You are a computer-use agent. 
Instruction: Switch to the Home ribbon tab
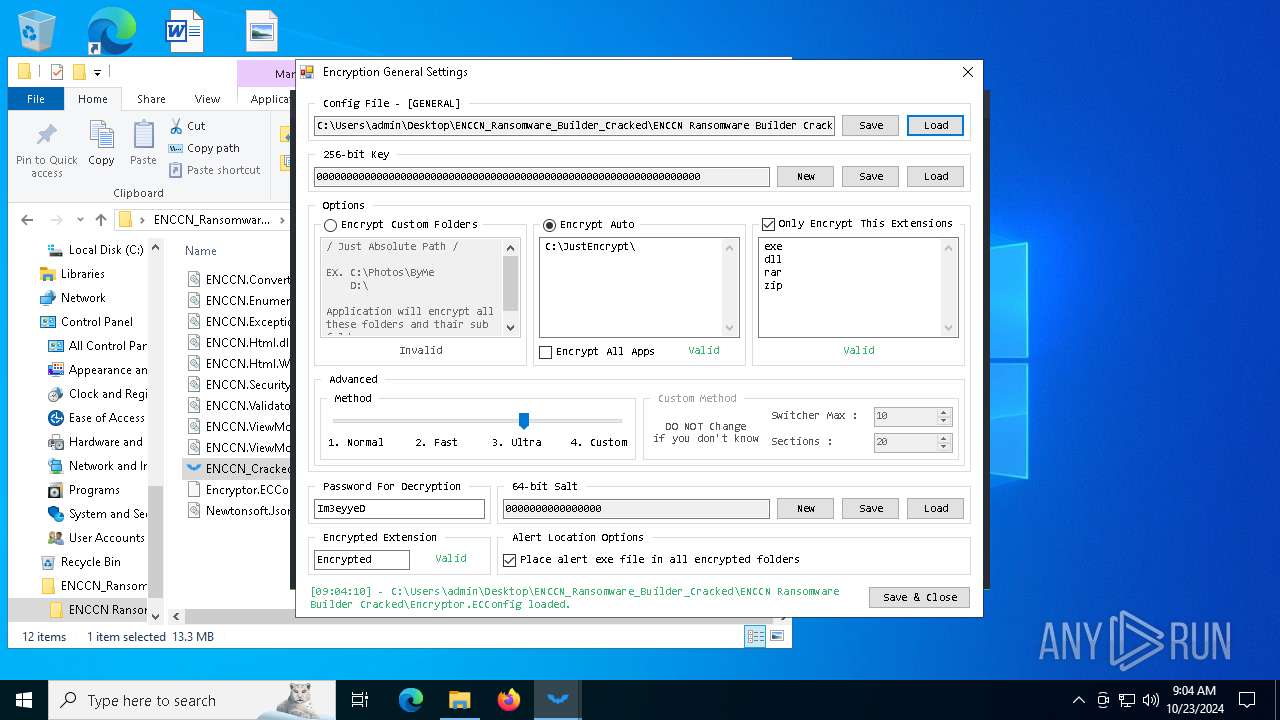pos(93,99)
